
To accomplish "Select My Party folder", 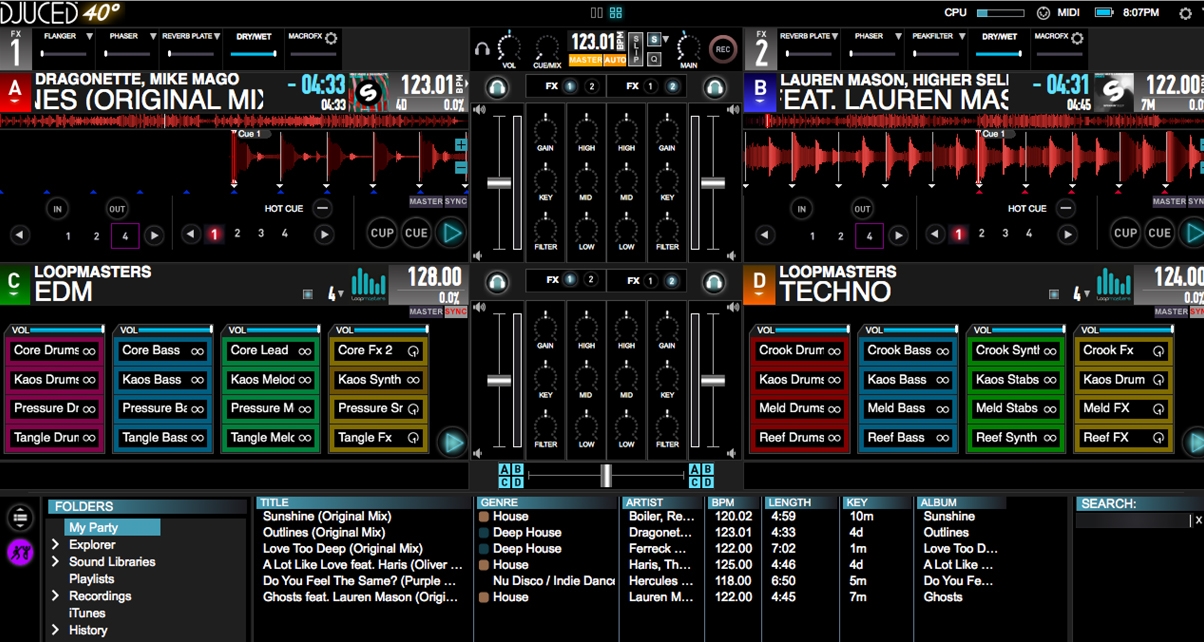I will 93,527.
